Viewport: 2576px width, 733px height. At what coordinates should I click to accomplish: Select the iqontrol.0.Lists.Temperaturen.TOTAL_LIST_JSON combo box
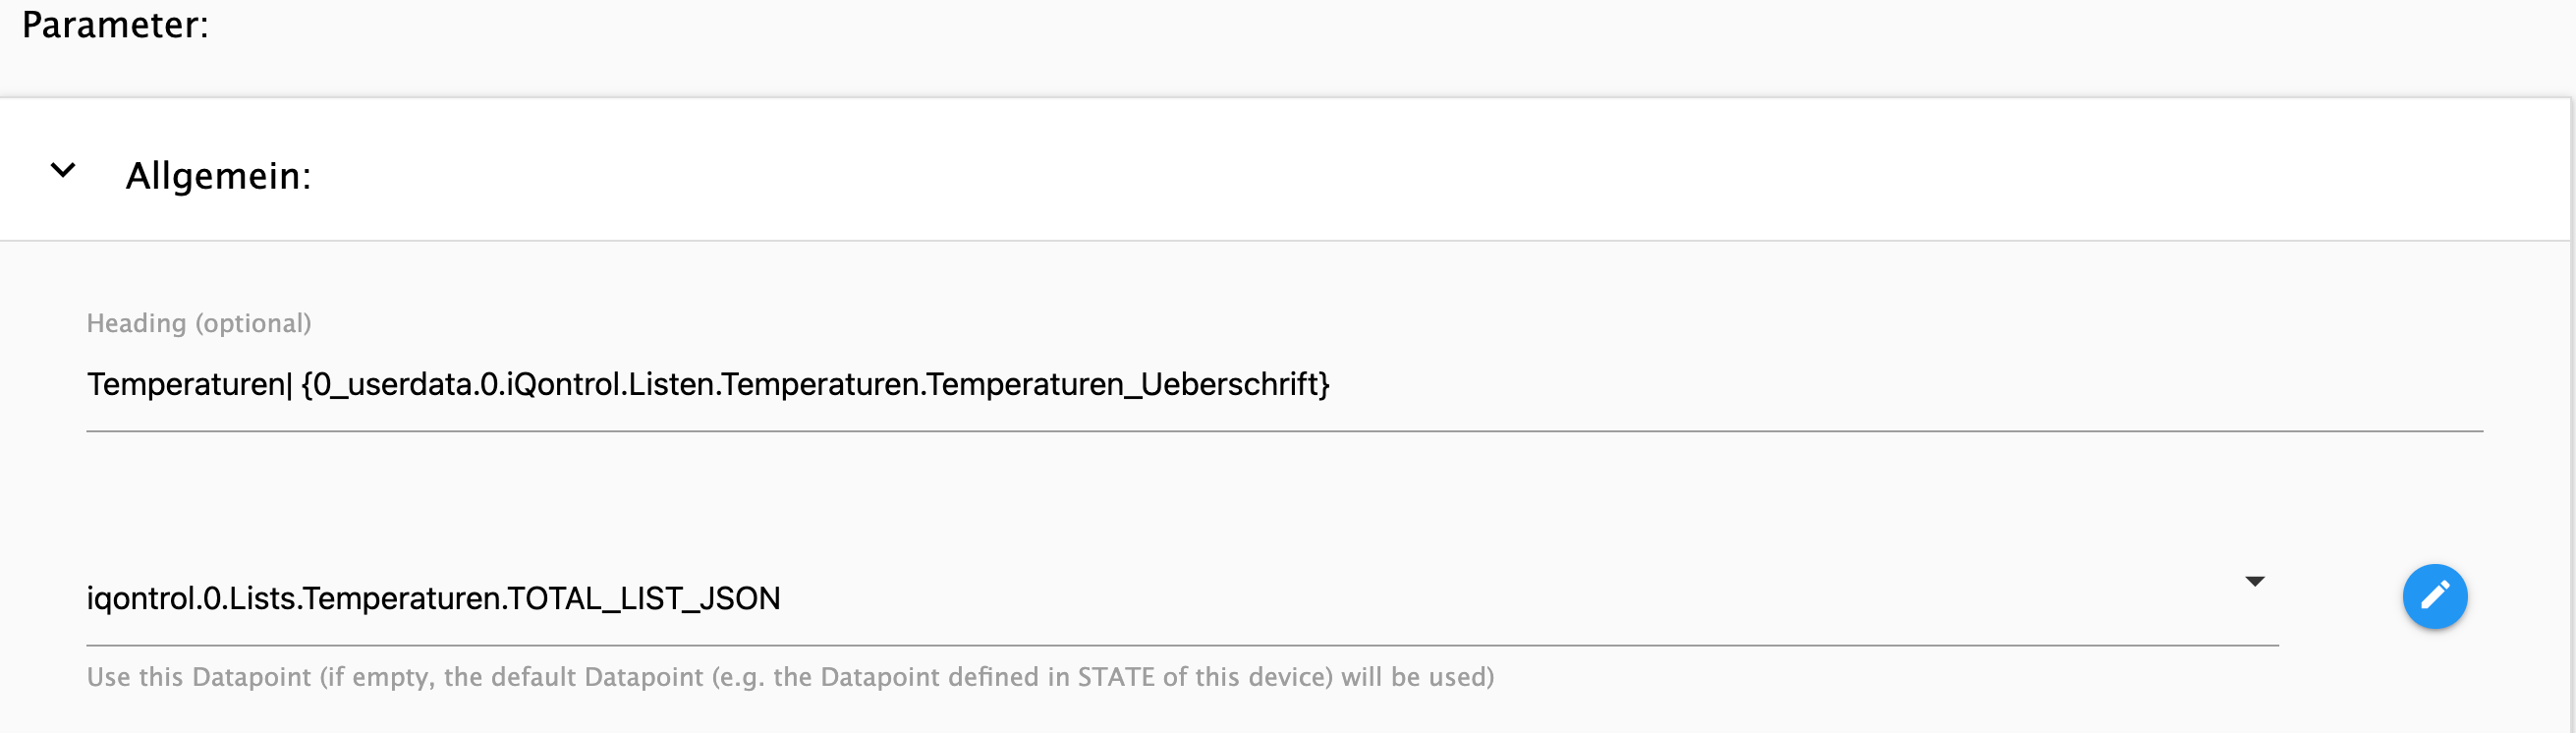[1182, 598]
